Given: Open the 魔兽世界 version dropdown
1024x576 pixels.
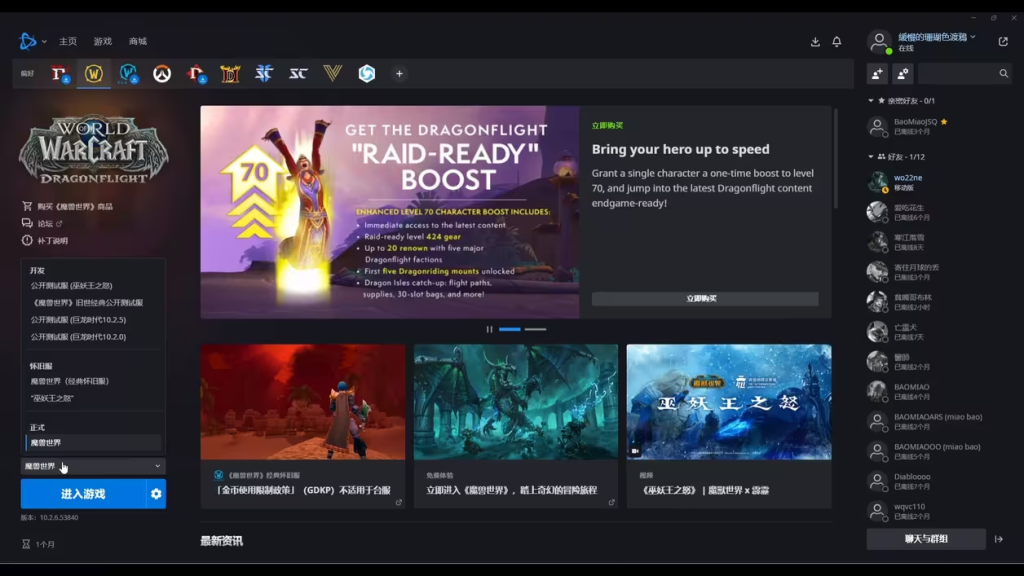Looking at the screenshot, I should tap(93, 466).
